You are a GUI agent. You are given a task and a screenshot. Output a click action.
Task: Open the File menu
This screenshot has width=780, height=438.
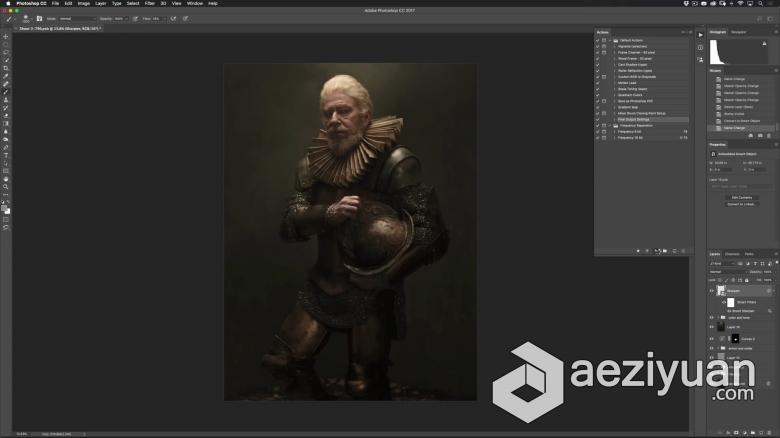[55, 3]
